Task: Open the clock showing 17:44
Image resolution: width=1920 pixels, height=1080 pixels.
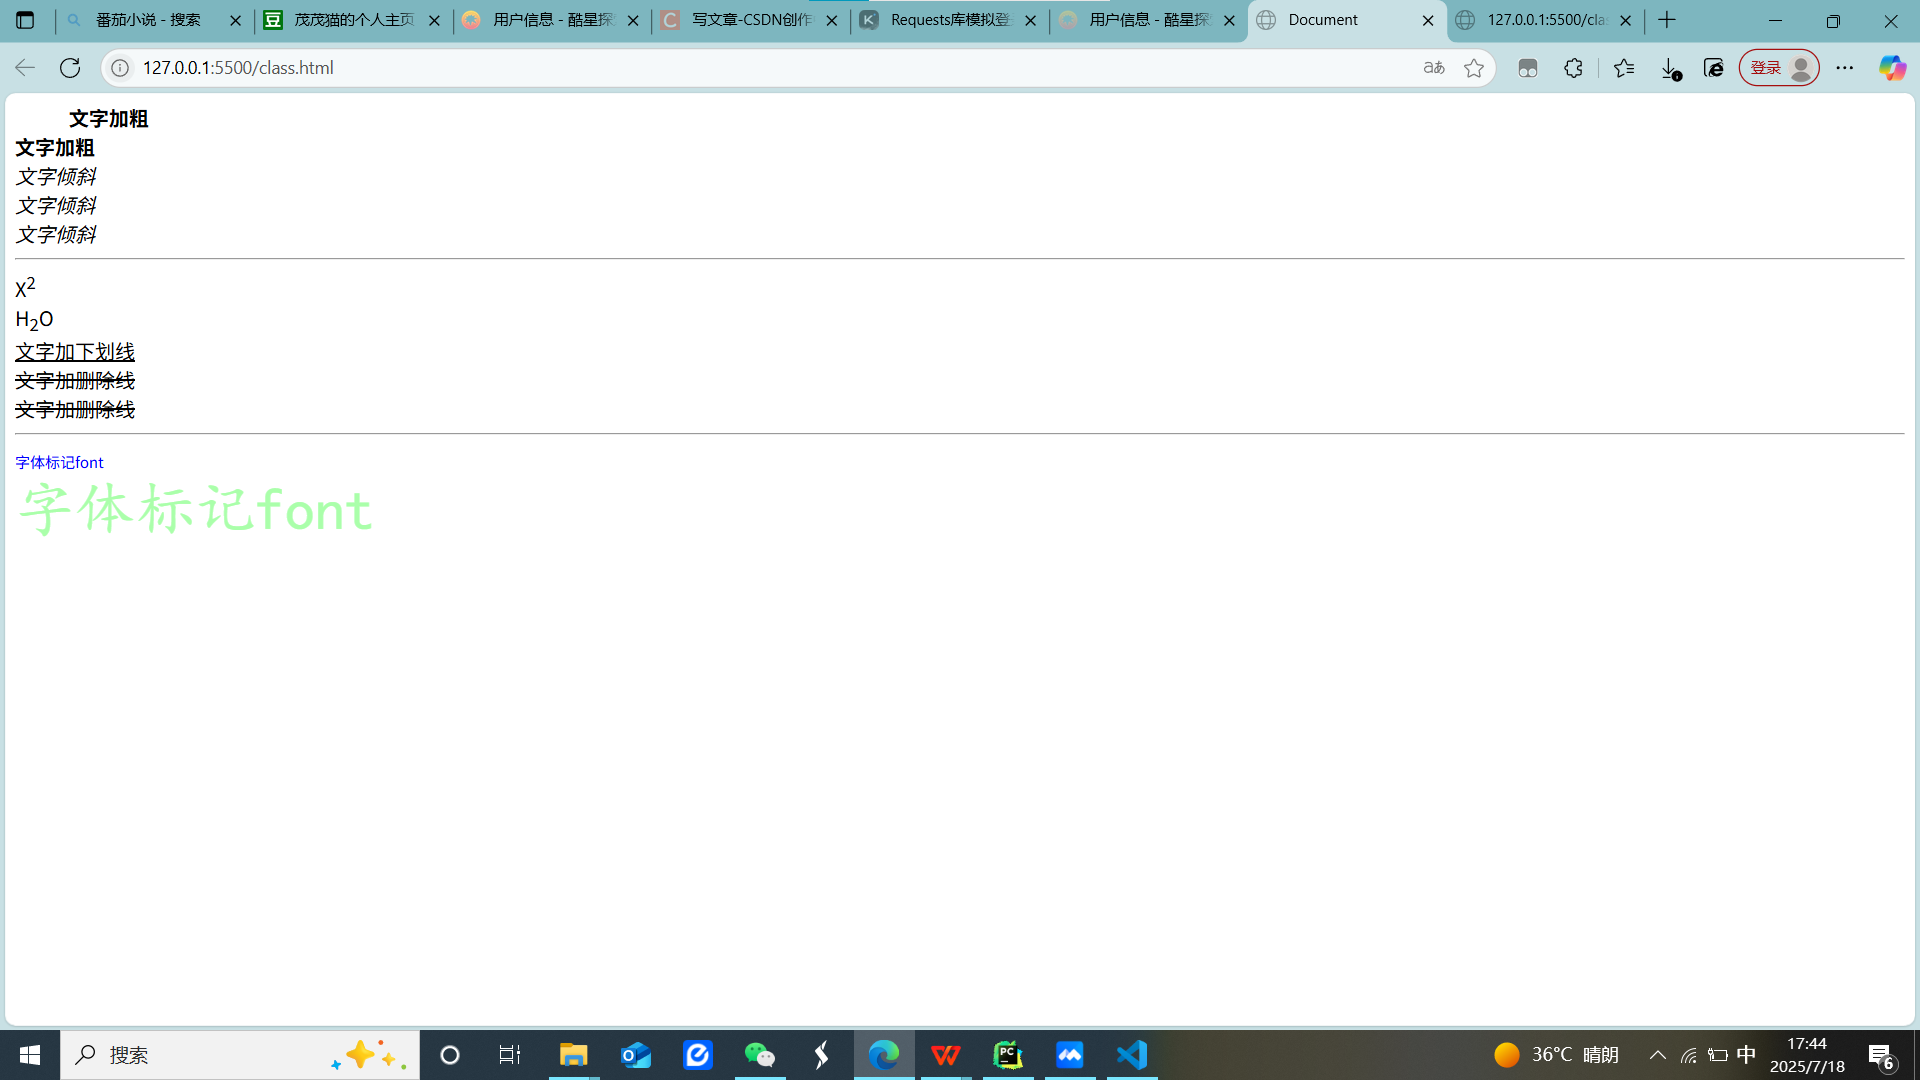Action: 1807,1055
